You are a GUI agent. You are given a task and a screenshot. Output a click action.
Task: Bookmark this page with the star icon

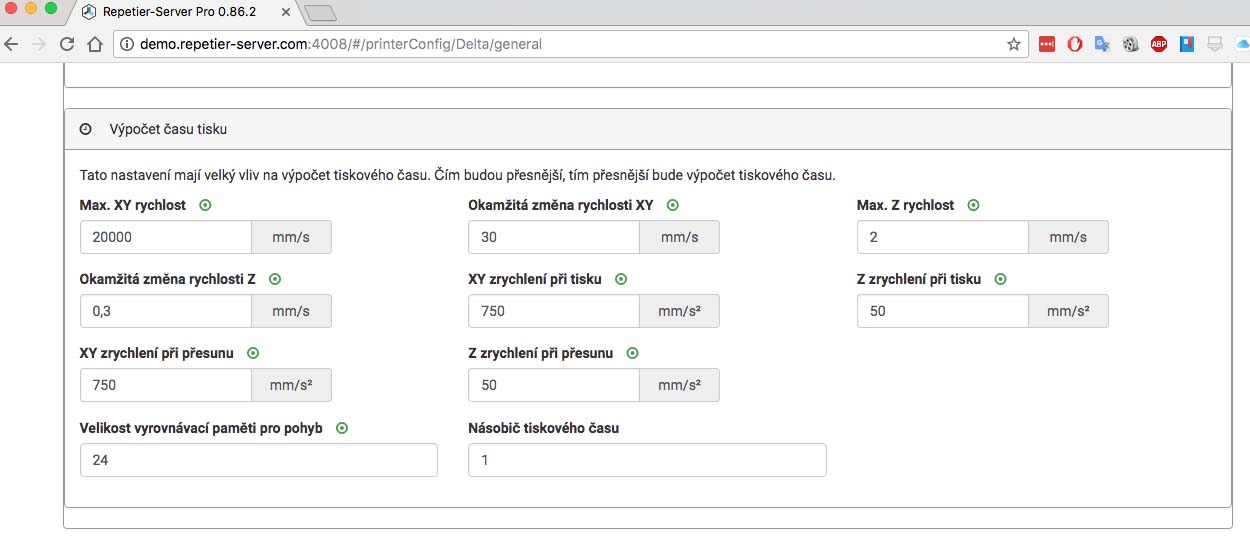[1014, 44]
